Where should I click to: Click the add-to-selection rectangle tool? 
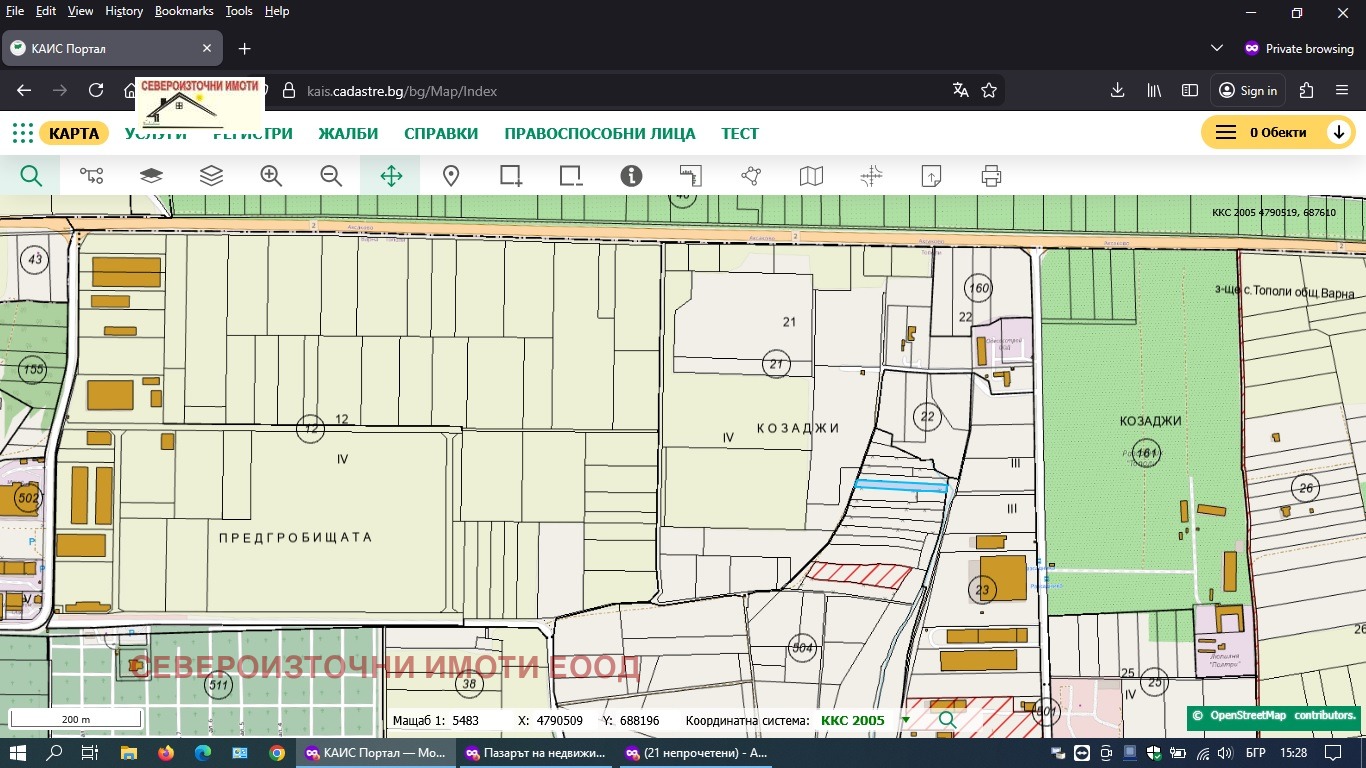coord(511,177)
